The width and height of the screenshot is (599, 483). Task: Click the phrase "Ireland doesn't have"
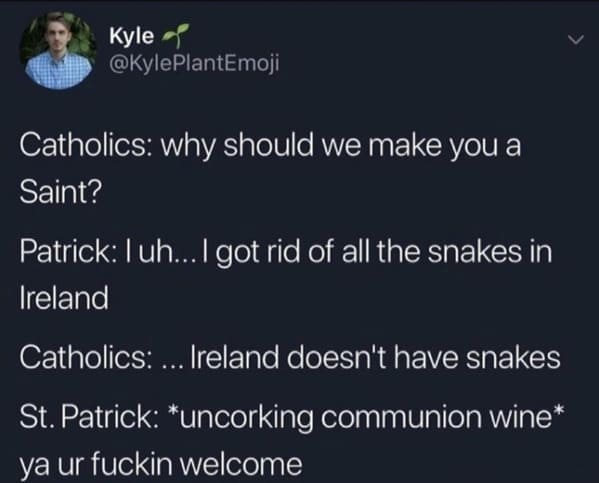pyautogui.click(x=324, y=358)
